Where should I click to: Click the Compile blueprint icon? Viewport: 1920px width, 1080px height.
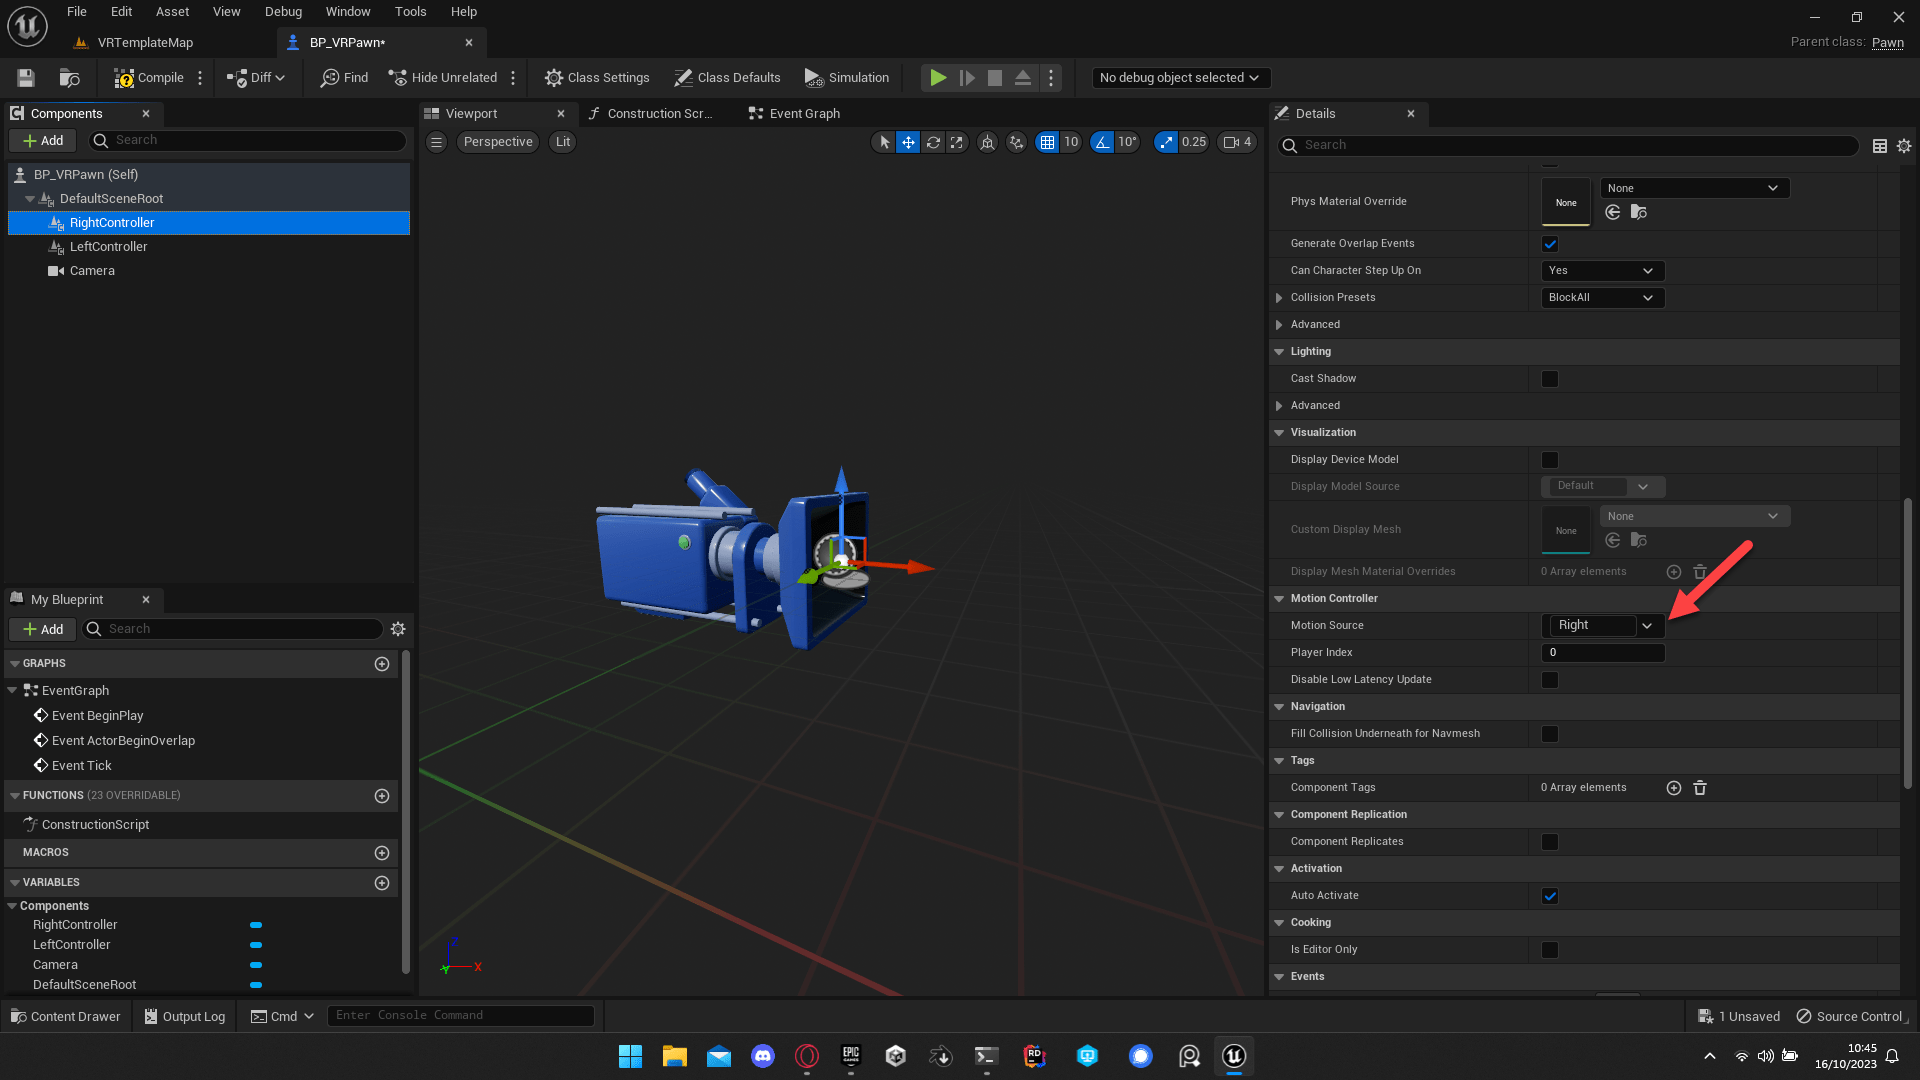pyautogui.click(x=124, y=78)
